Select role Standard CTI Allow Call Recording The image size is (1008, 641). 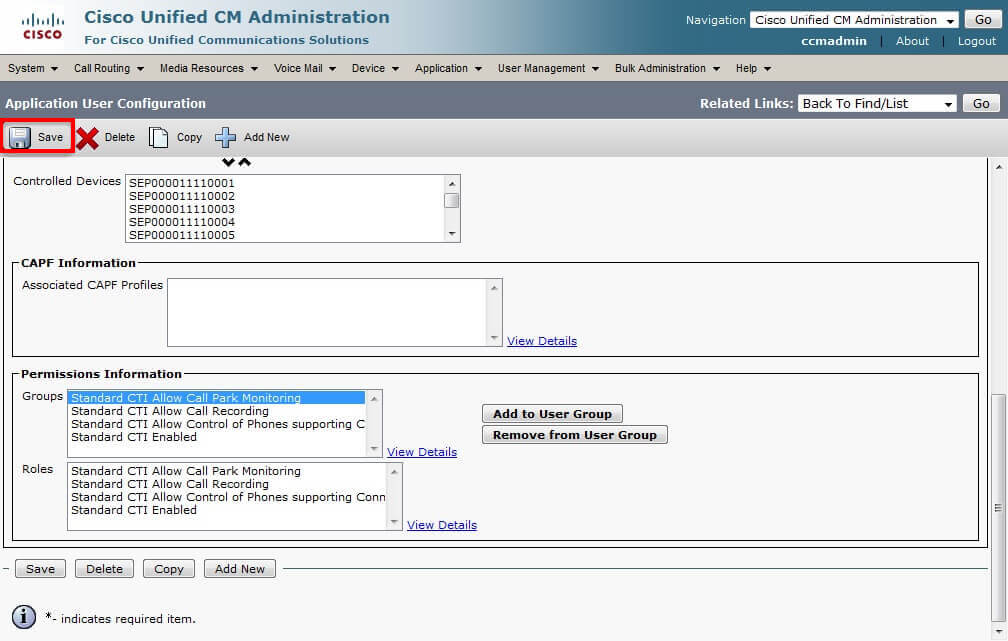click(x=170, y=484)
